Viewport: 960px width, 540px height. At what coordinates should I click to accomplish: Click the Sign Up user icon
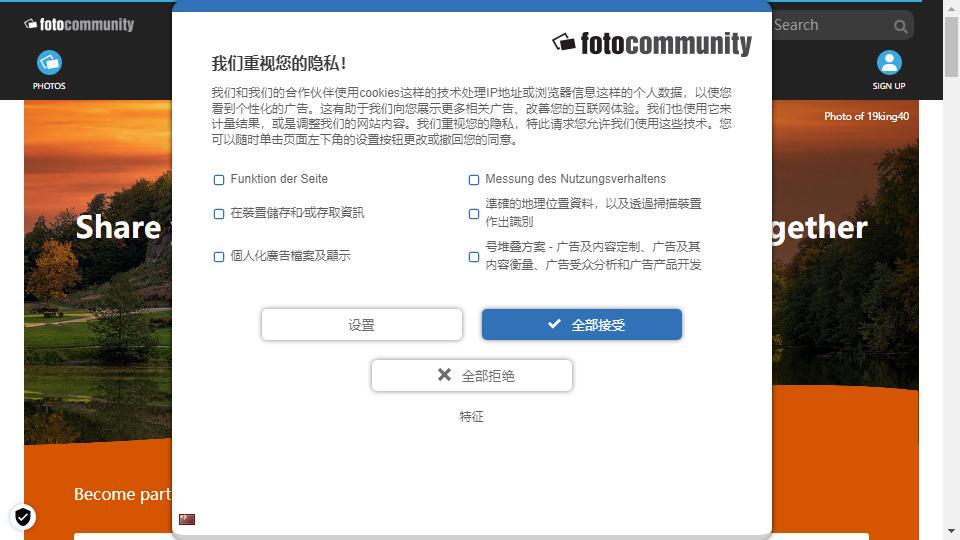[889, 62]
